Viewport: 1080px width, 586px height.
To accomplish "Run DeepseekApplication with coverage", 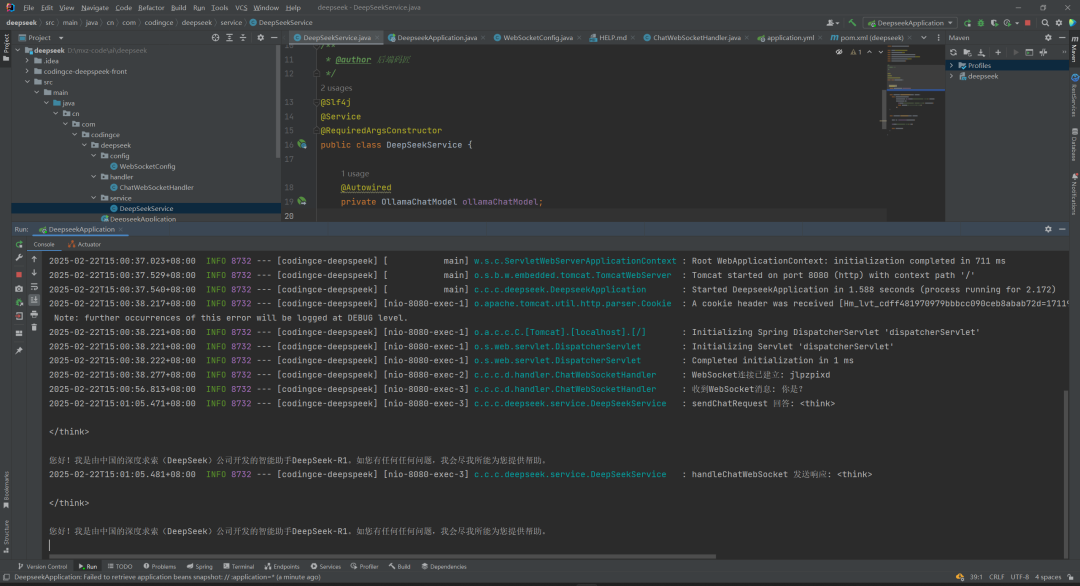I will (995, 22).
